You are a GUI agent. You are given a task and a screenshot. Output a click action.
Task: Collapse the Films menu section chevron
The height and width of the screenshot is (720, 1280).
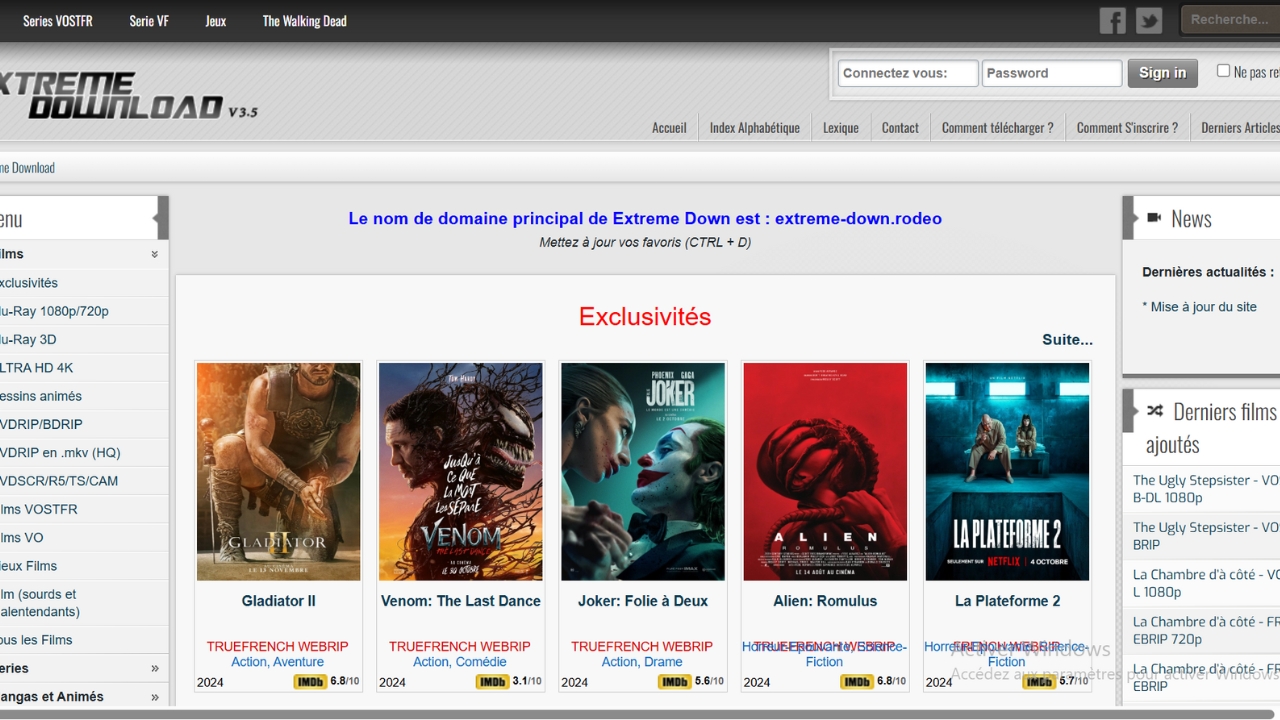click(154, 255)
